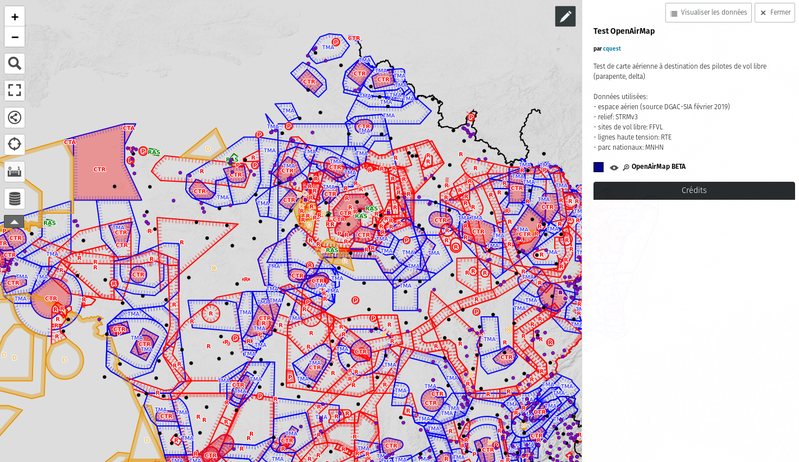This screenshot has height=462, width=799.
Task: Click text 'parc nationaux: MNHN'
Action: coord(631,148)
